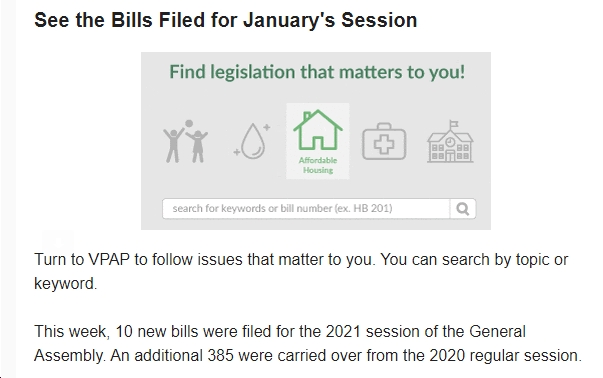Select the first-aid kit health care icon
The height and width of the screenshot is (378, 603).
[x=384, y=141]
